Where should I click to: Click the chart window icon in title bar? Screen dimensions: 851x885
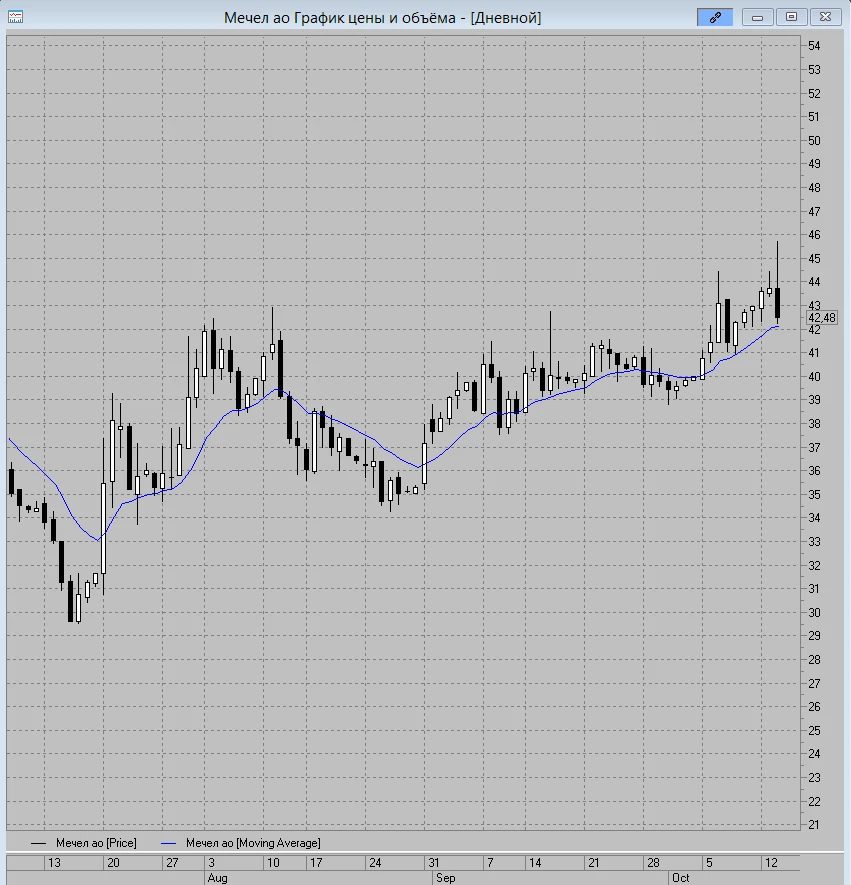pos(15,17)
